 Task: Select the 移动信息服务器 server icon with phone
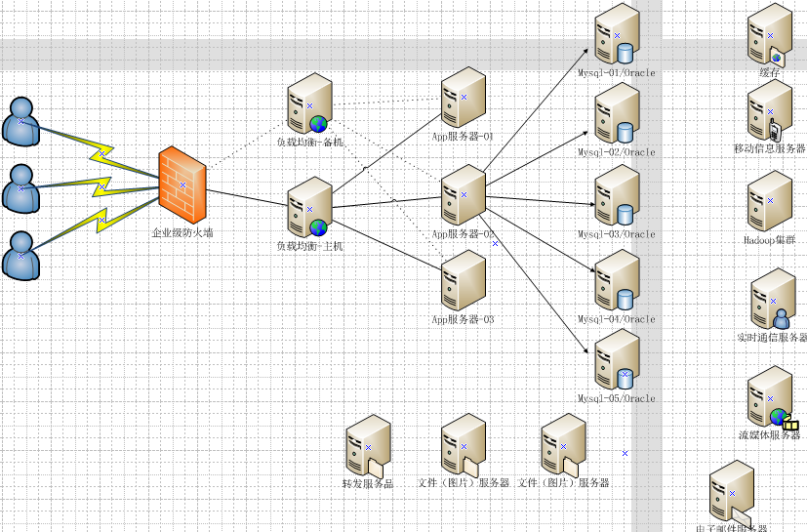pos(770,111)
